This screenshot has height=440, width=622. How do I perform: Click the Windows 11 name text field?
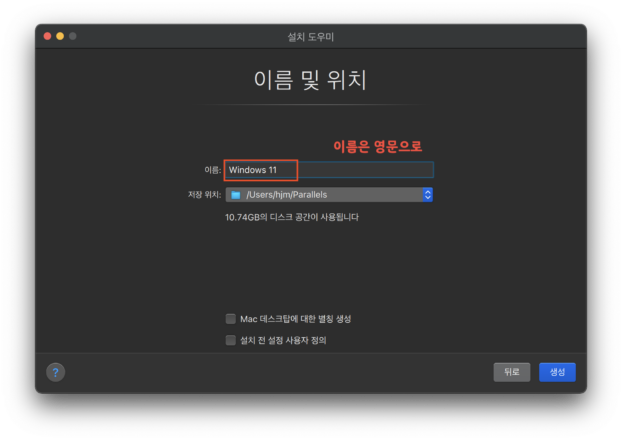[x=261, y=170]
